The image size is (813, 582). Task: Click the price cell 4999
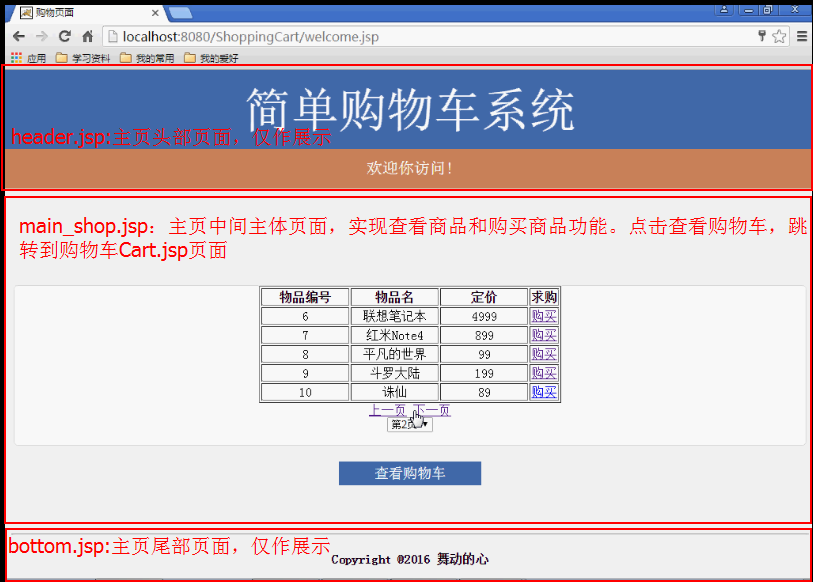tap(484, 316)
